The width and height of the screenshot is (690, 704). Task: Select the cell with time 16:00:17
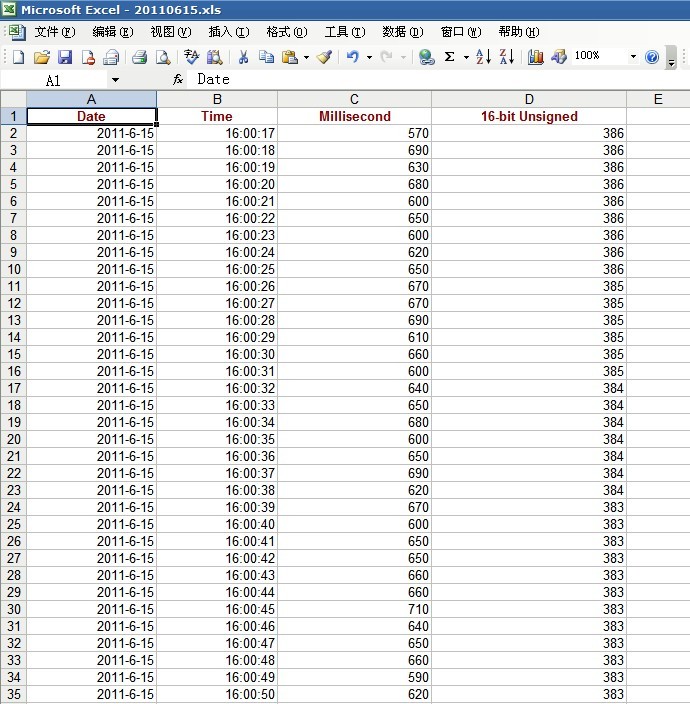[217, 133]
